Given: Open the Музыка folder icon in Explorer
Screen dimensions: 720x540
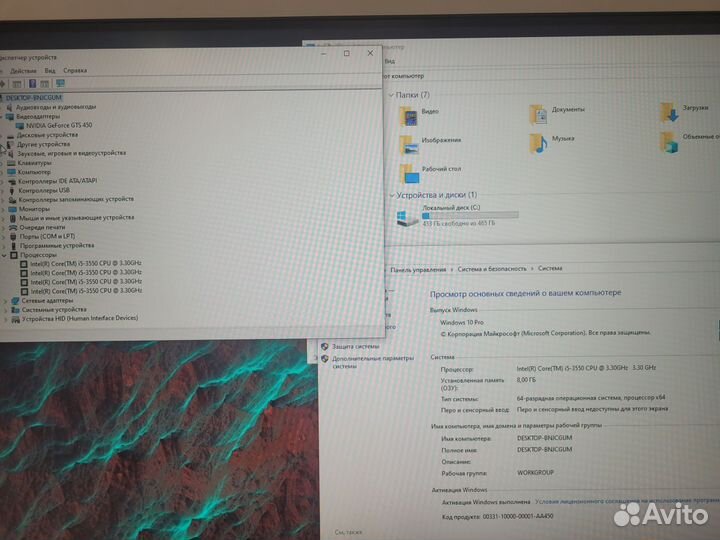Looking at the screenshot, I should (x=539, y=143).
